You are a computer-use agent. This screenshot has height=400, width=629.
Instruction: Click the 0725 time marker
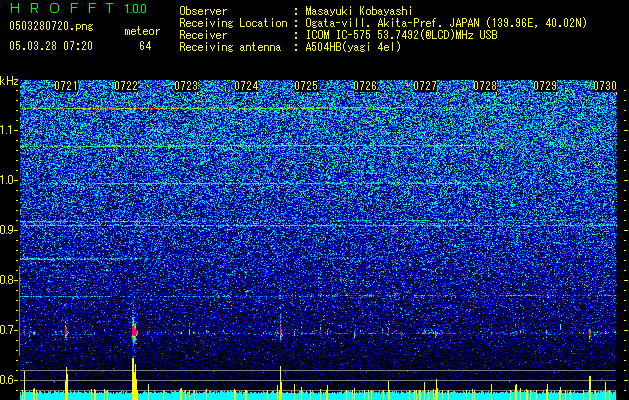tap(306, 86)
